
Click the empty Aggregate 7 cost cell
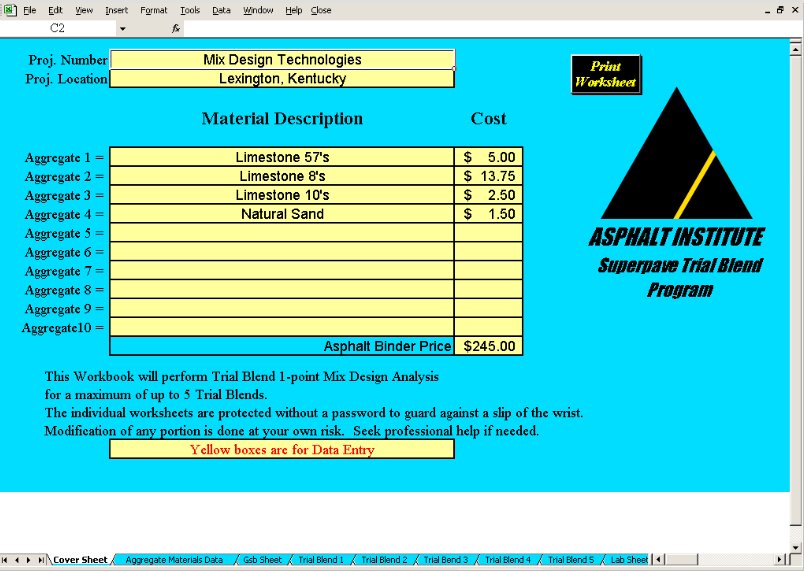(x=489, y=271)
